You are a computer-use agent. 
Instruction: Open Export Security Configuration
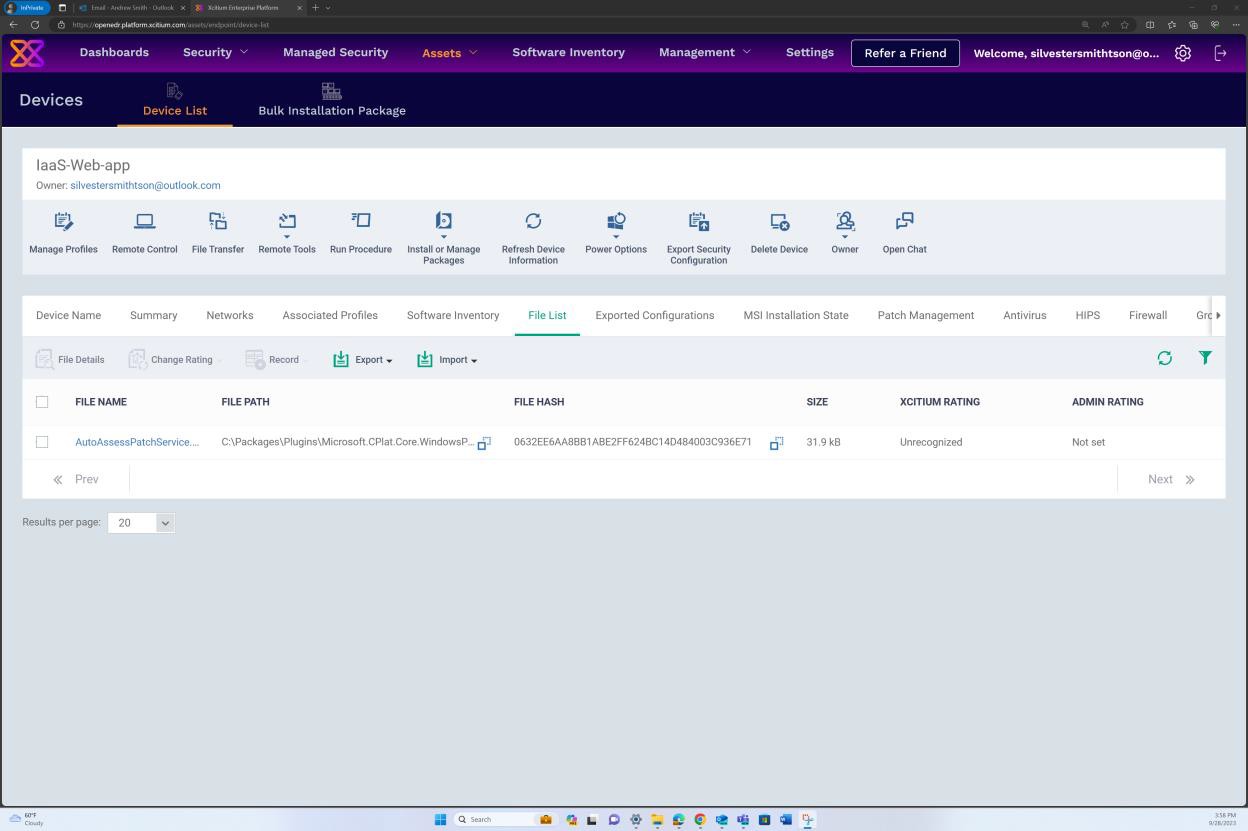[698, 232]
